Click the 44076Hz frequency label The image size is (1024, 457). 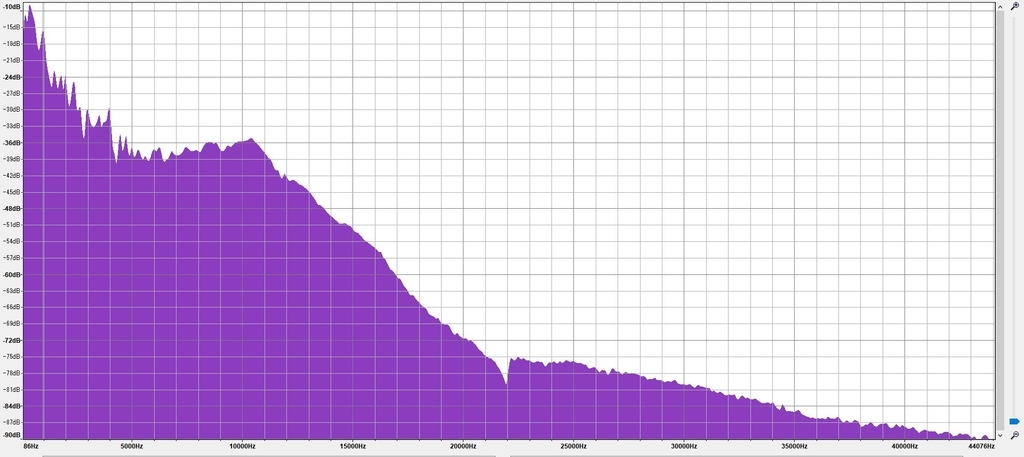pyautogui.click(x=982, y=446)
